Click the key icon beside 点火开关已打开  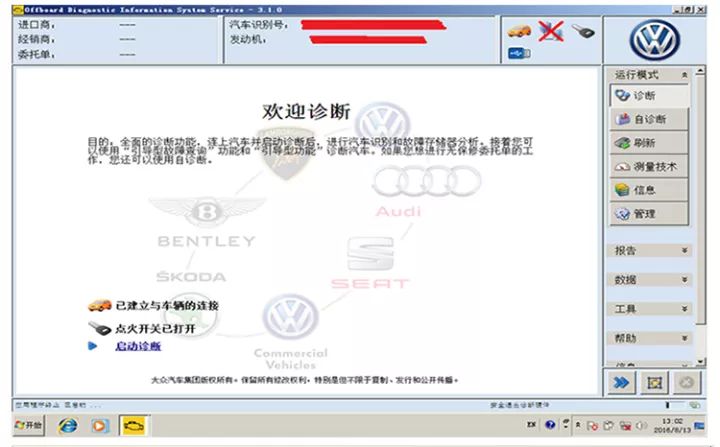point(100,328)
